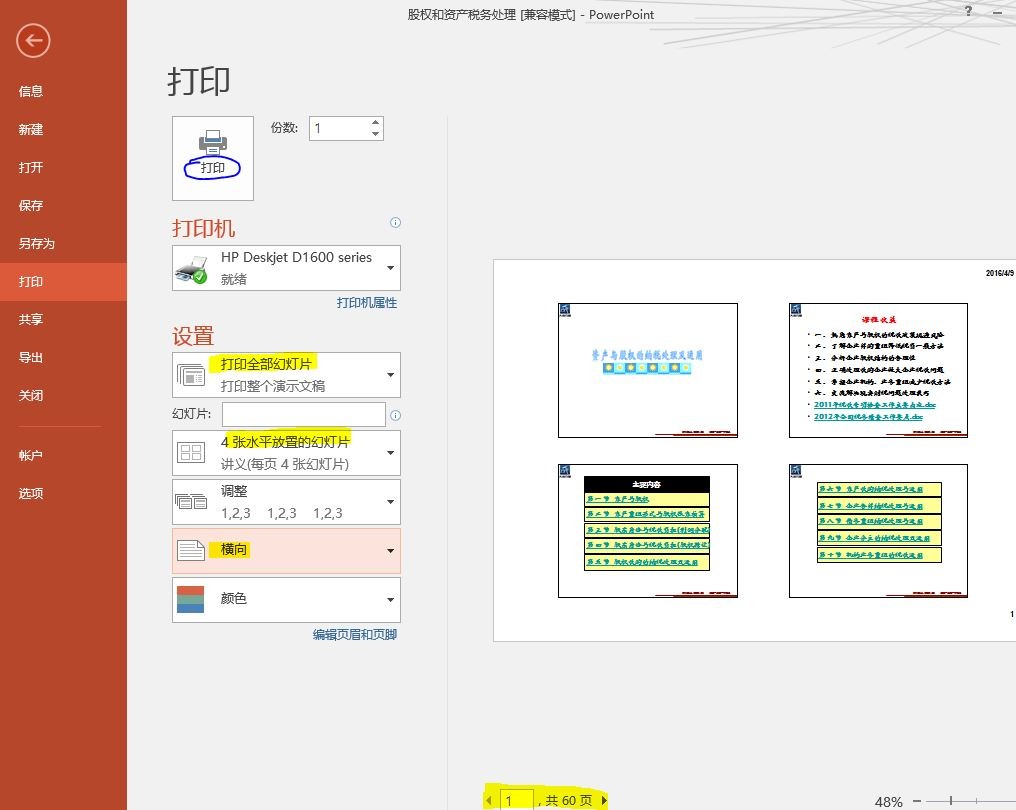Click the print all slides icon
This screenshot has width=1016, height=810.
pos(191,375)
